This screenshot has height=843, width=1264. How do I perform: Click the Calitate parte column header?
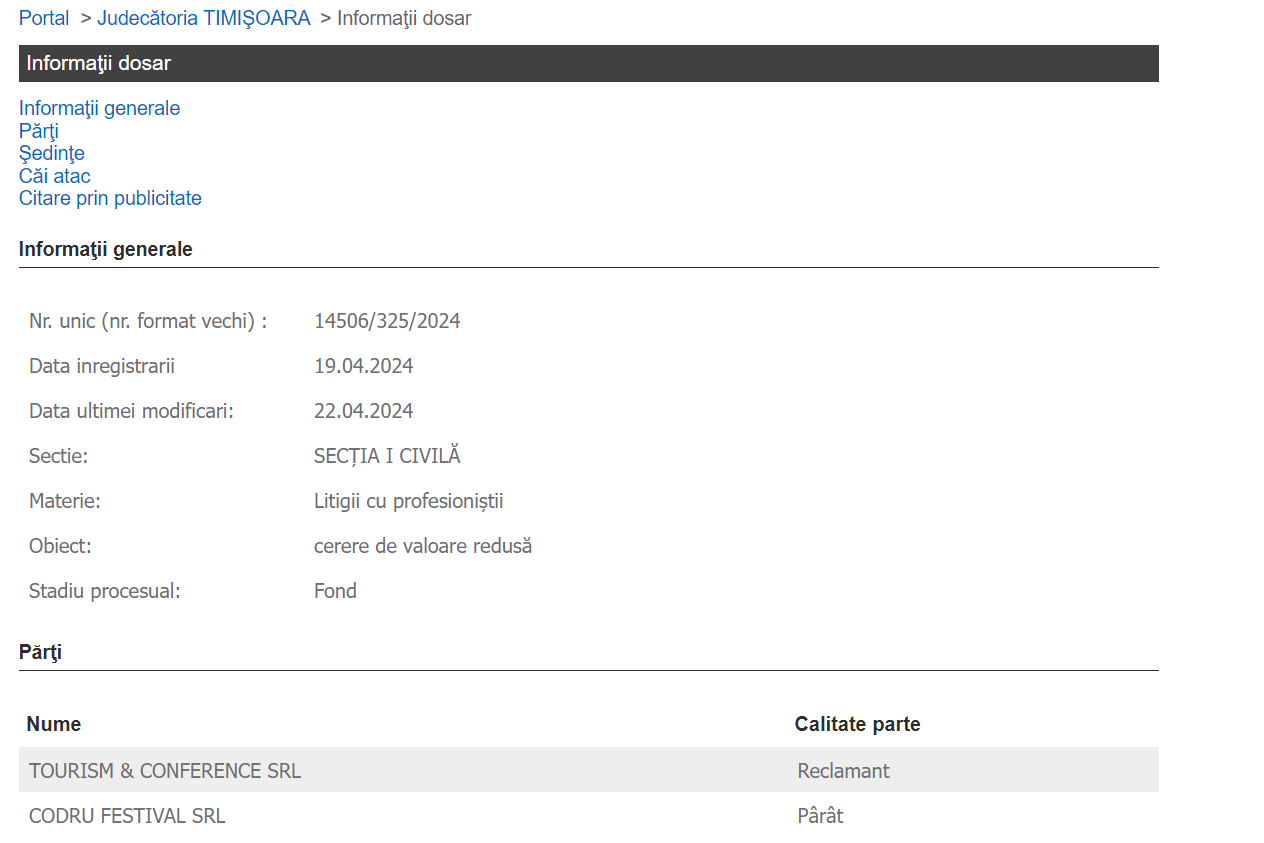click(x=857, y=724)
